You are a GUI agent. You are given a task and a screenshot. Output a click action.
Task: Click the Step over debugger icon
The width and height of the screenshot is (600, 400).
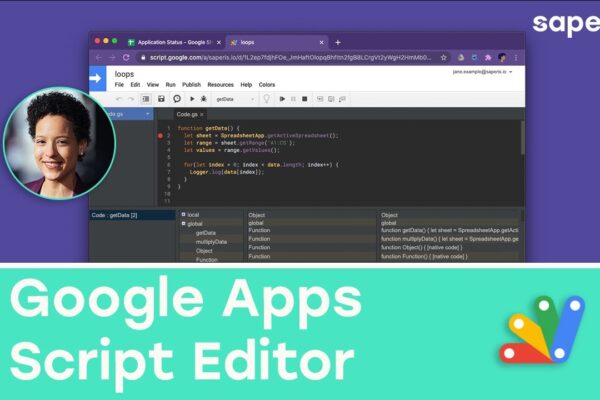tap(331, 99)
